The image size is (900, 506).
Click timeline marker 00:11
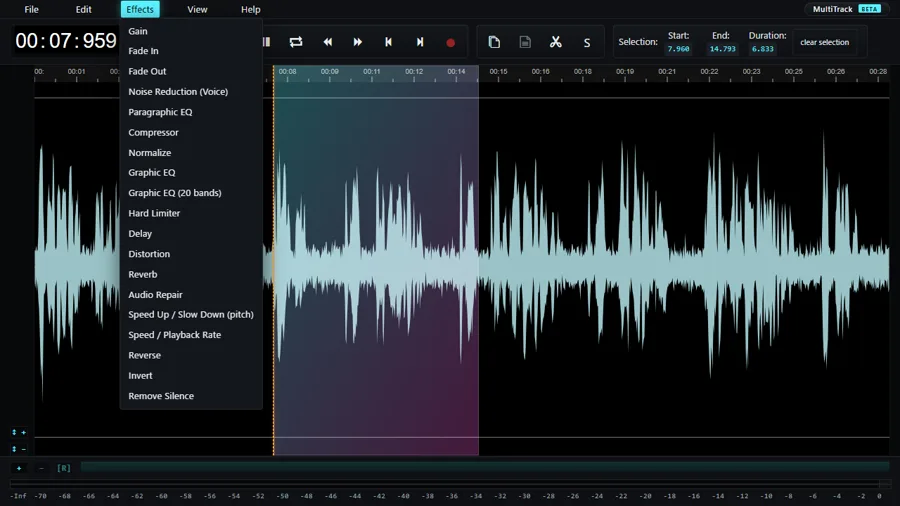[371, 71]
